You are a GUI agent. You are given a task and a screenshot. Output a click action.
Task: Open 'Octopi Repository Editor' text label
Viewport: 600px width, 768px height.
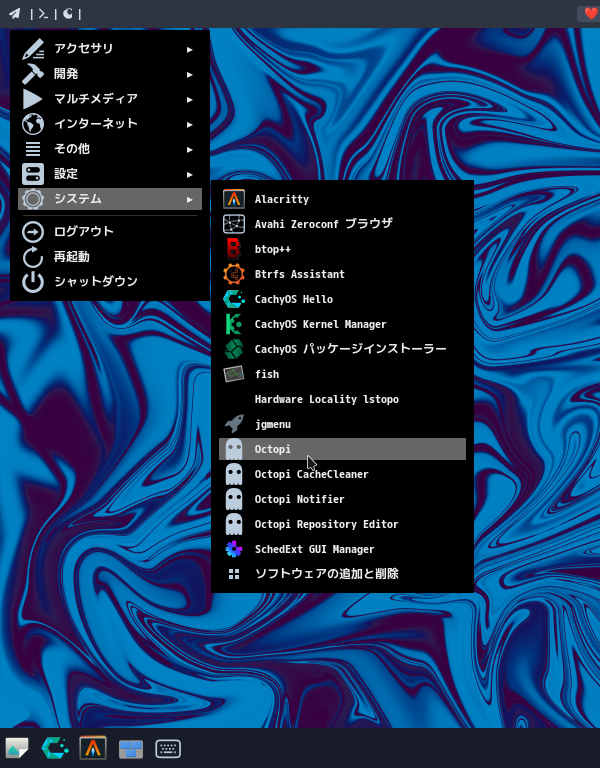pyautogui.click(x=326, y=524)
